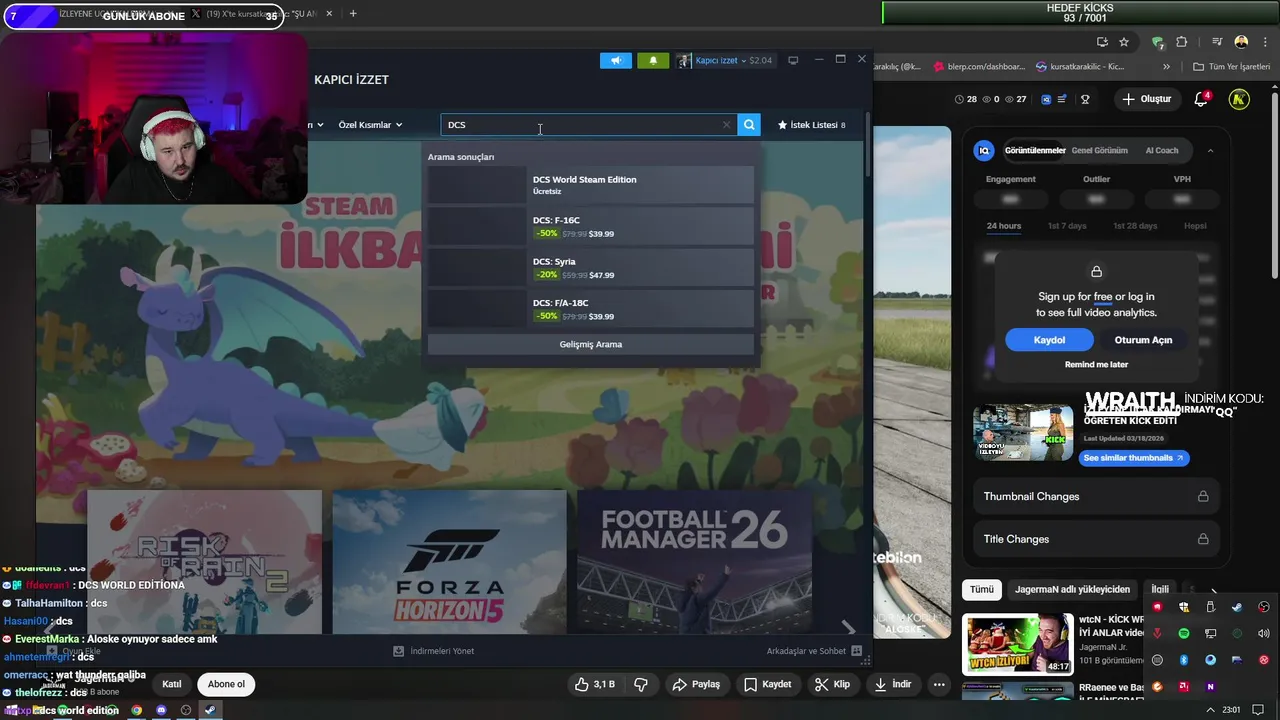Screen dimensions: 1280x720
Task: Open Chrome three-dot menu
Action: pos(1264,42)
